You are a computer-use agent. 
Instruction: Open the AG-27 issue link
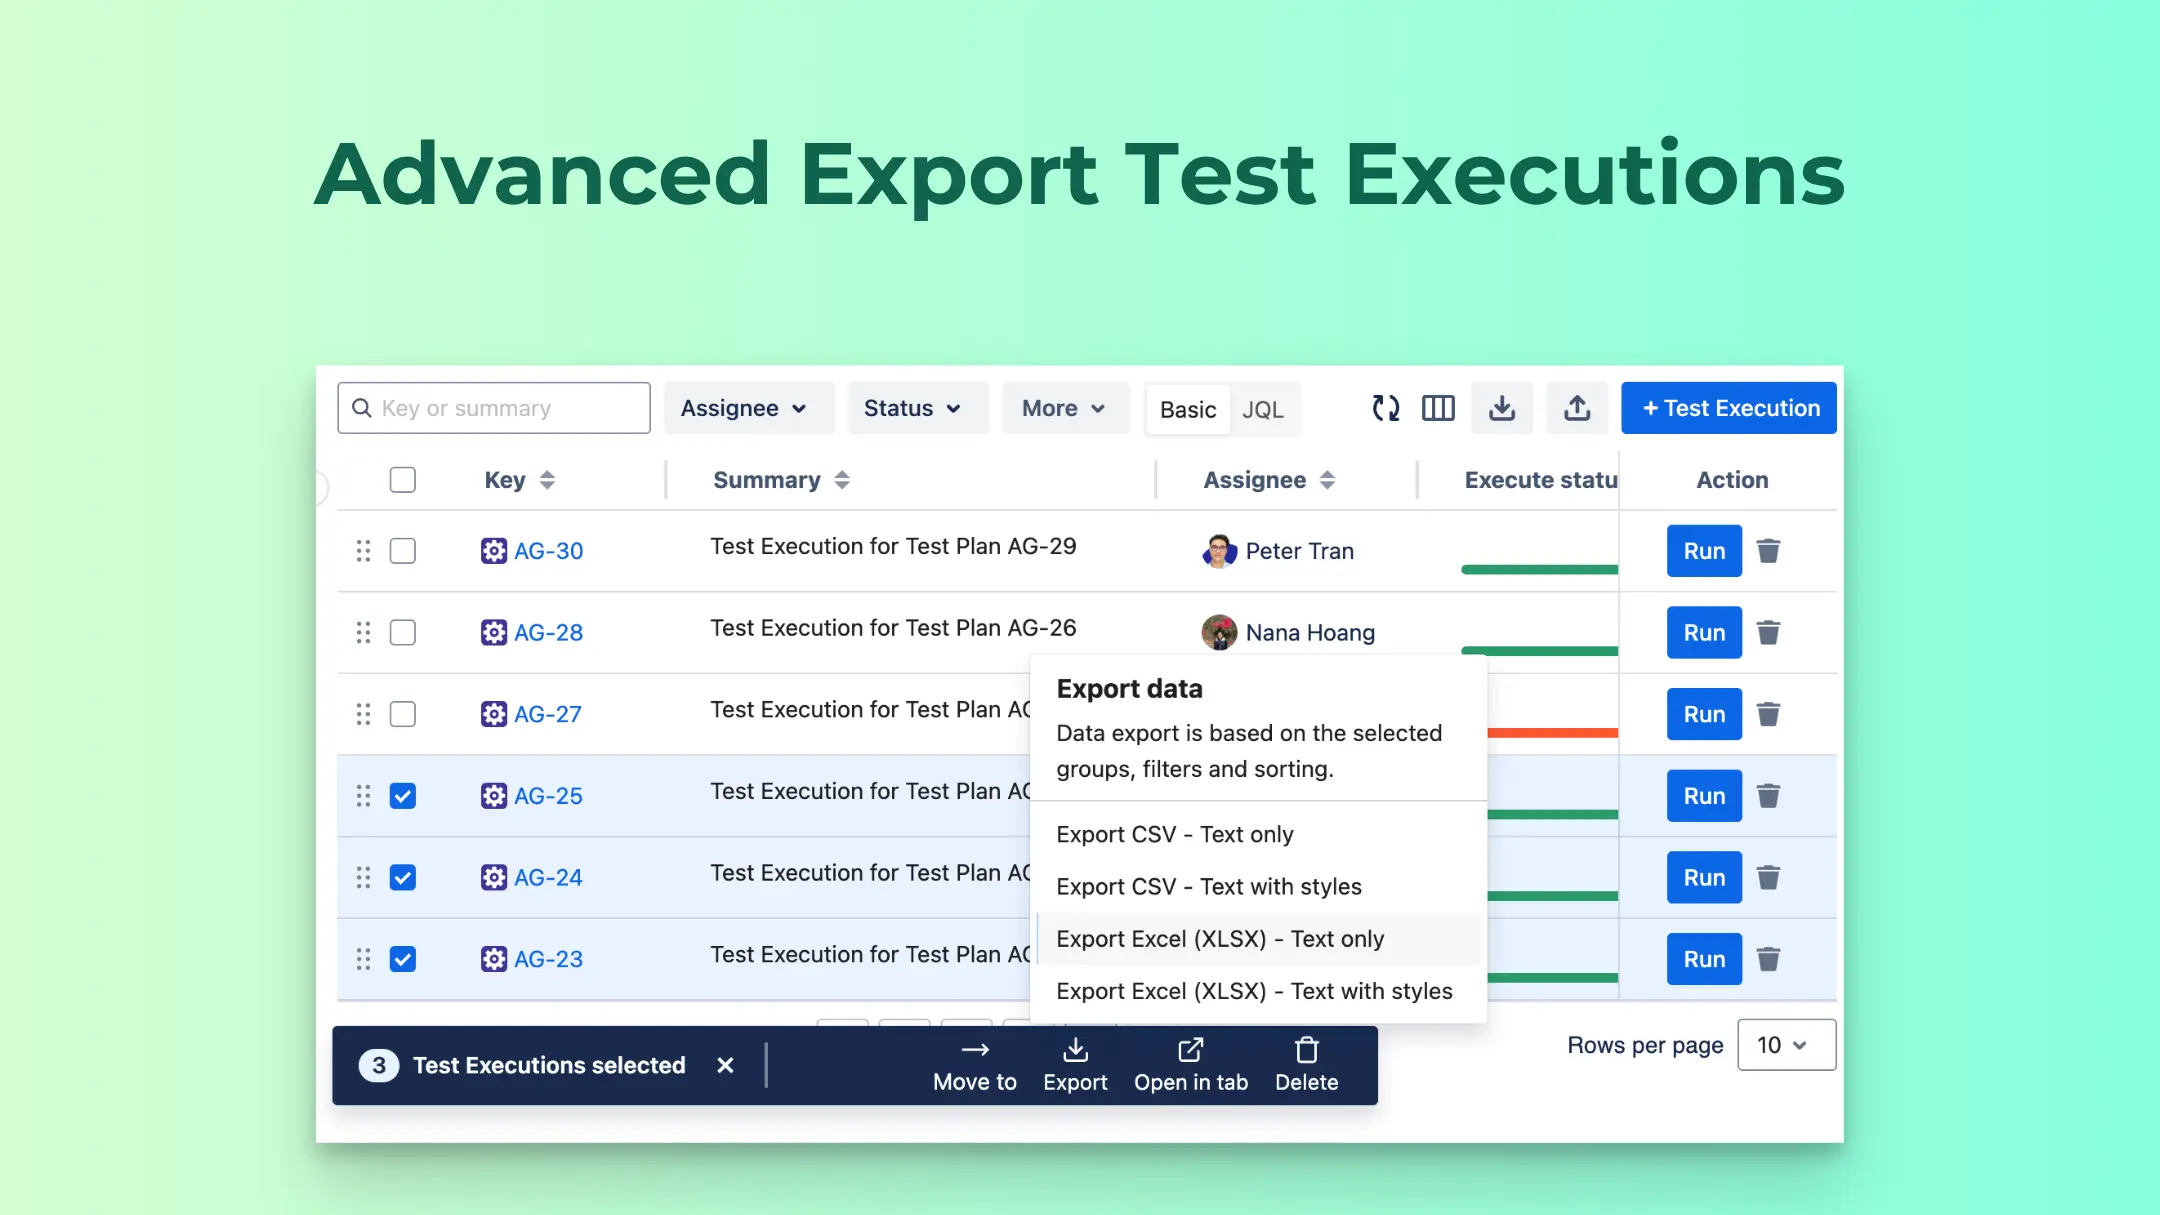tap(547, 714)
